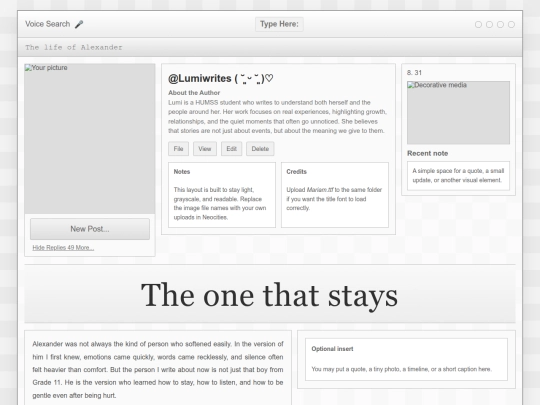Click the paragraph beginning 'Alexander was not always'
This screenshot has height=405, width=540.
(158, 370)
